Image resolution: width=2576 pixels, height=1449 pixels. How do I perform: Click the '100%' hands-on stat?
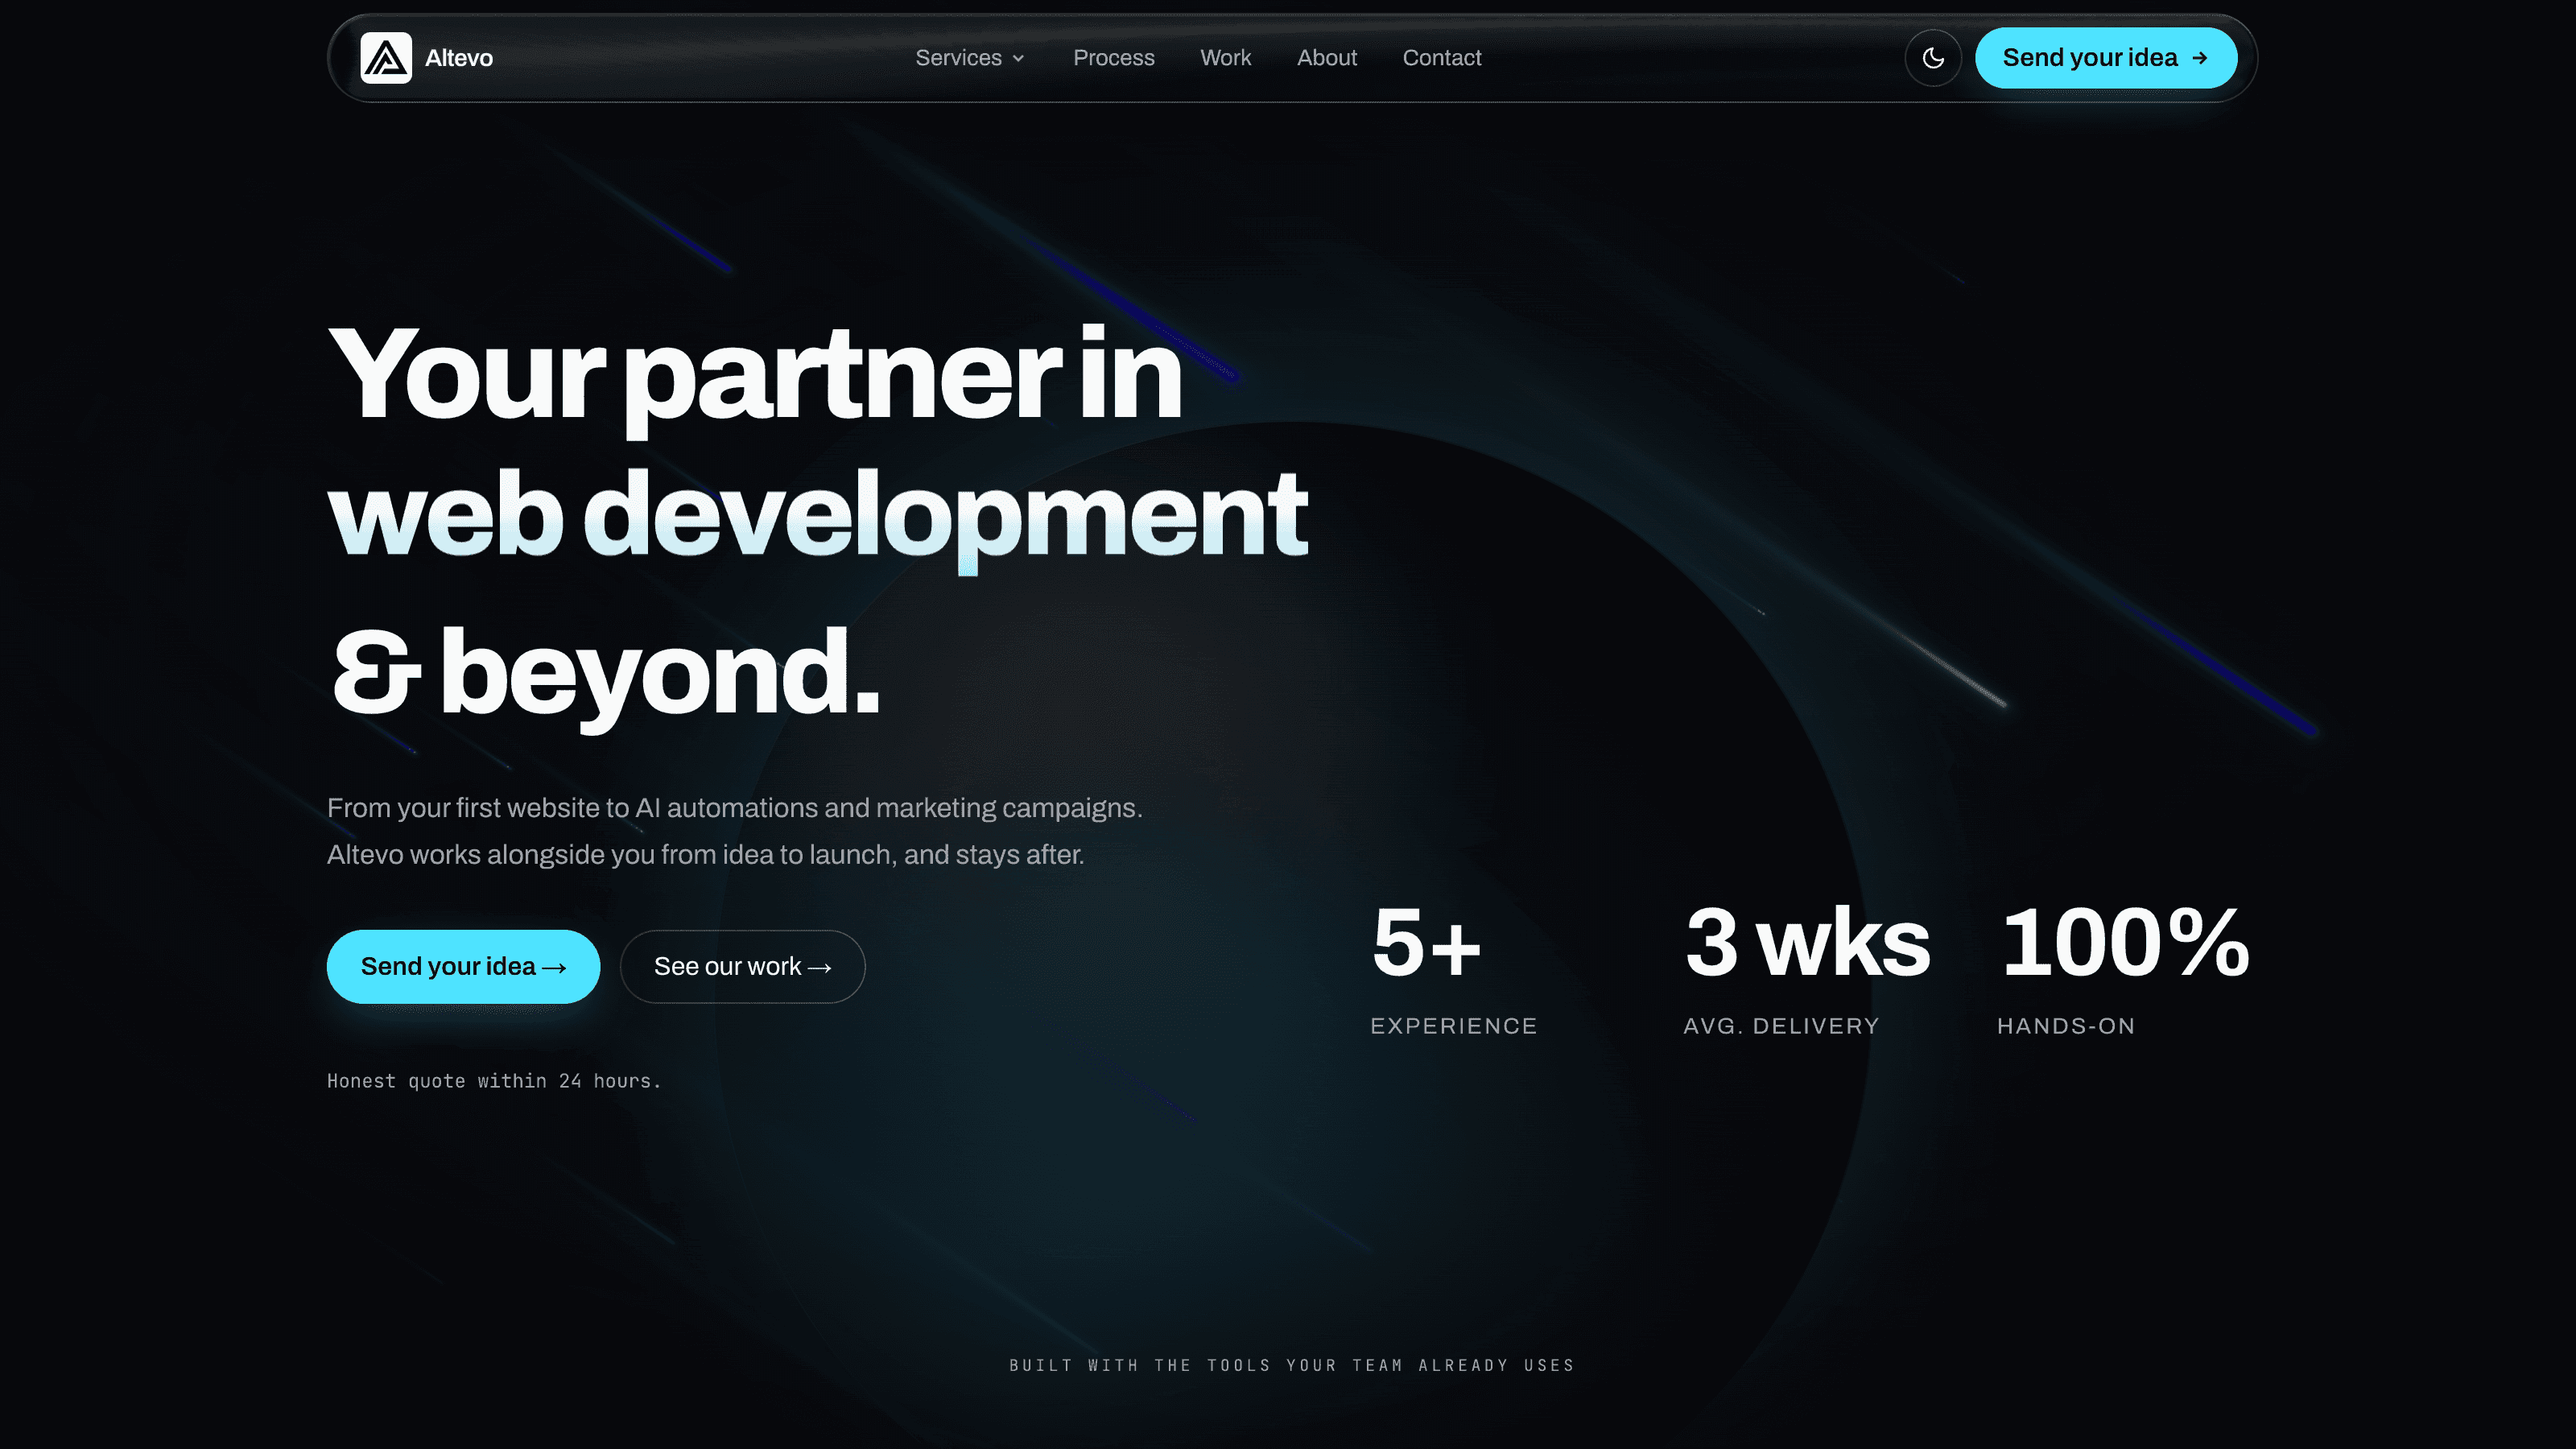[x=2125, y=942]
